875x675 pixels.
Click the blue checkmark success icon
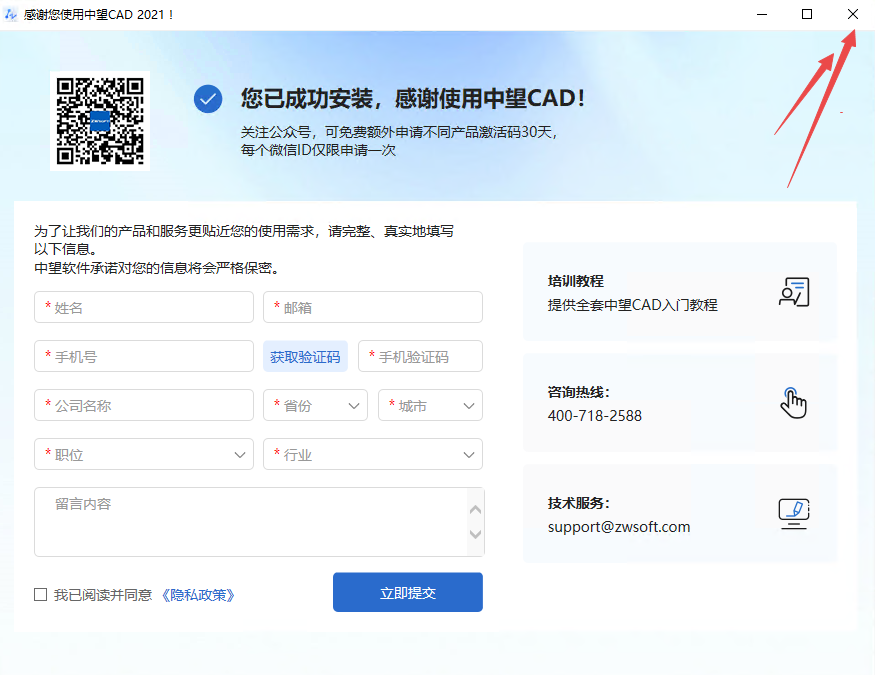pyautogui.click(x=208, y=99)
